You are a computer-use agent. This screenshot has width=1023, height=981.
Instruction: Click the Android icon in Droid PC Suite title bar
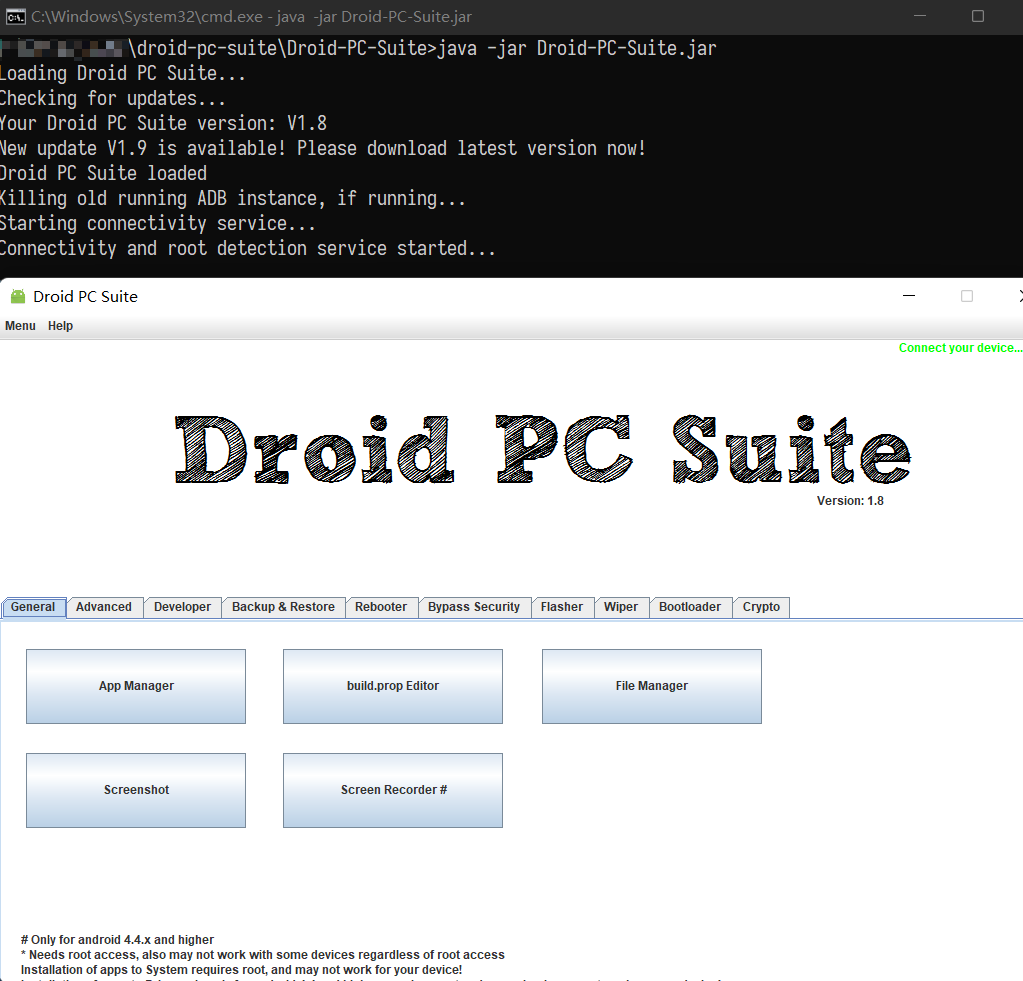tap(18, 296)
